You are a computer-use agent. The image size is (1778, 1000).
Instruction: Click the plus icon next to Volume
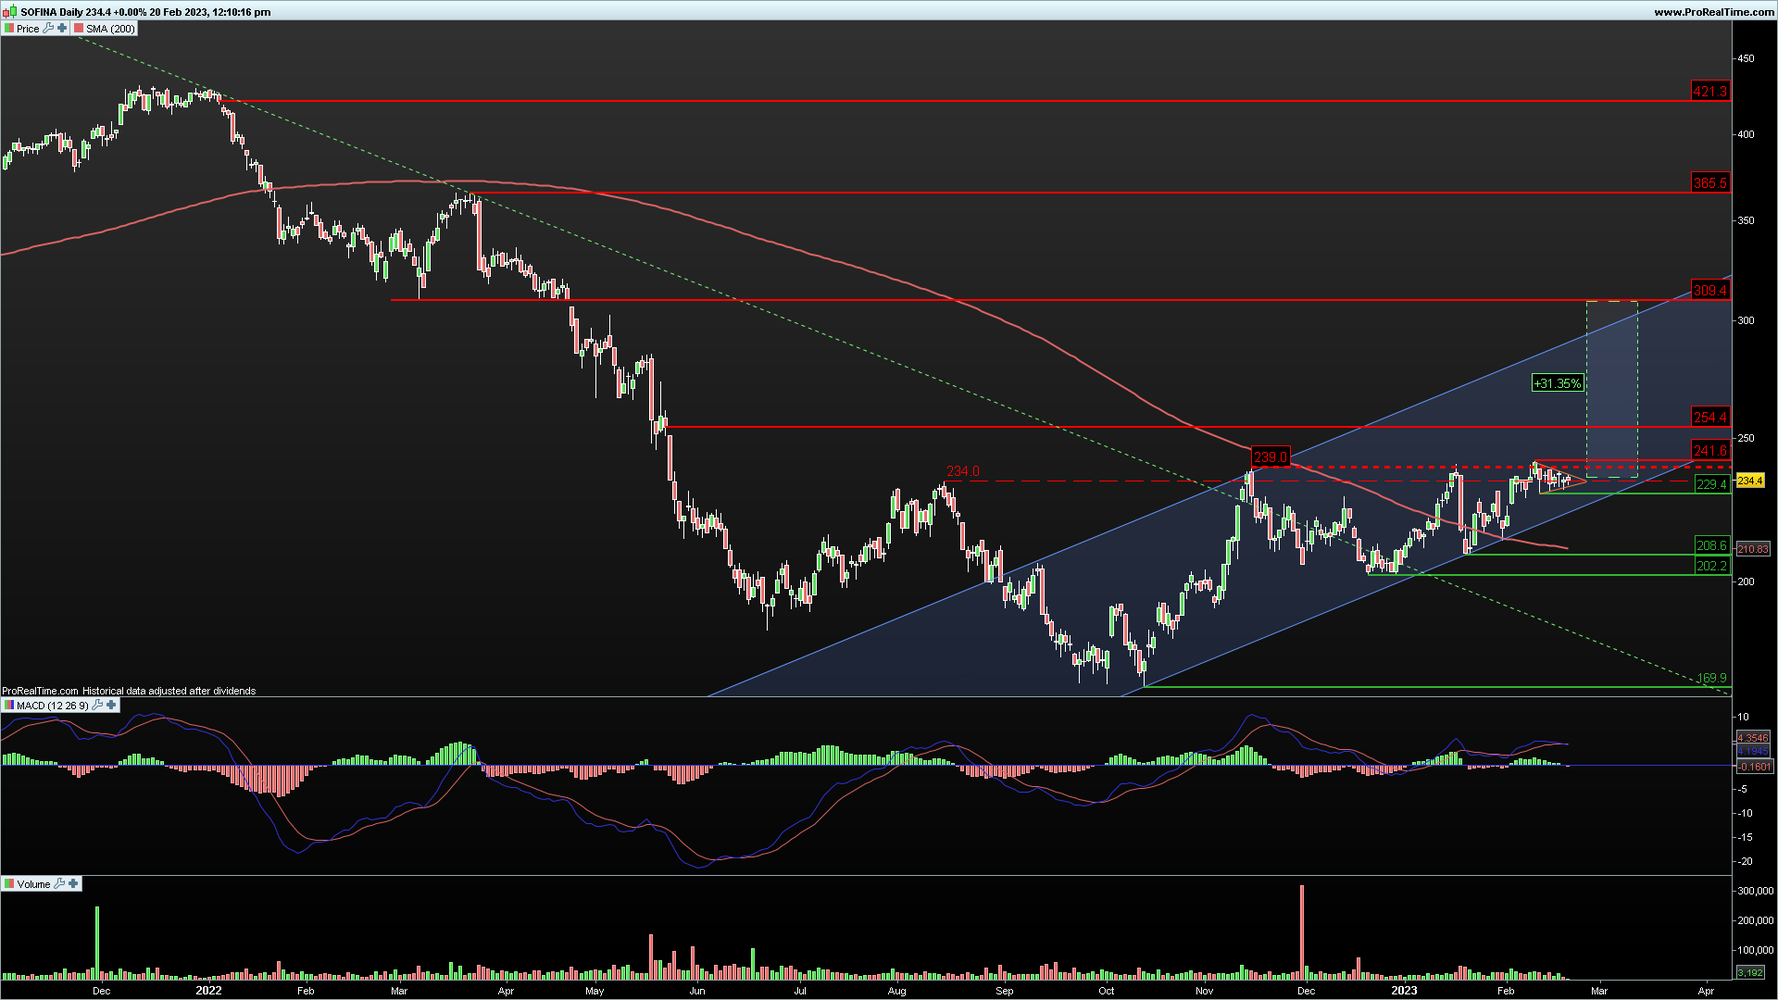pos(73,883)
